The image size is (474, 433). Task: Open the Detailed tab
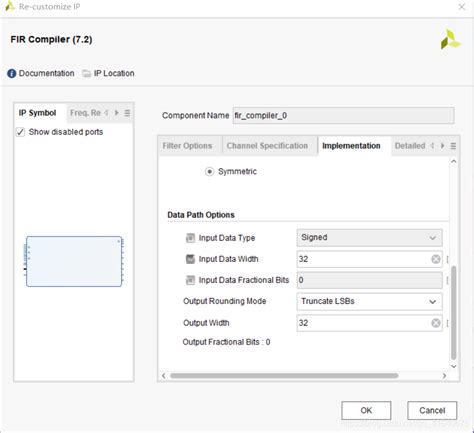[x=410, y=146]
